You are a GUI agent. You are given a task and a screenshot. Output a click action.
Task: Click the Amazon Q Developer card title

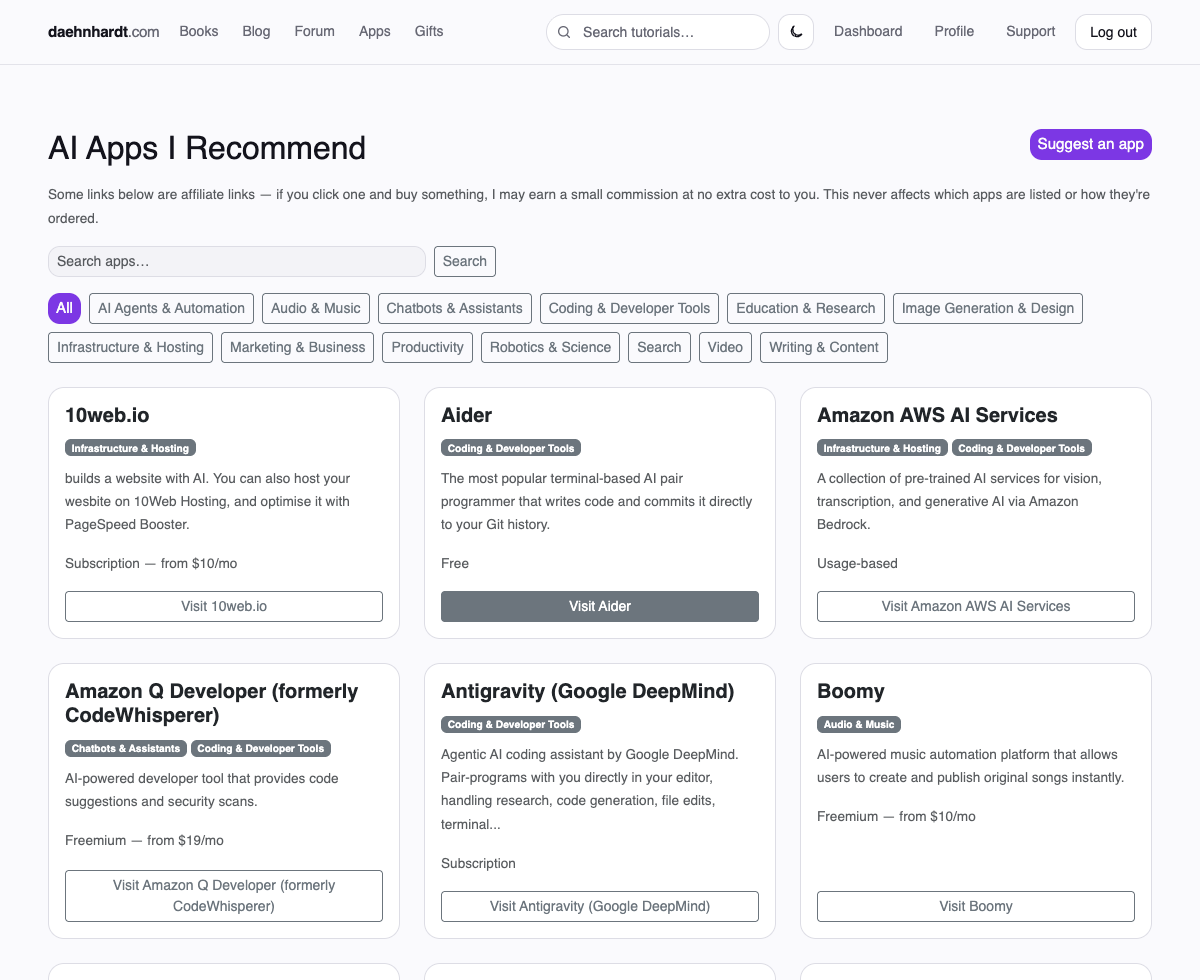click(x=211, y=703)
